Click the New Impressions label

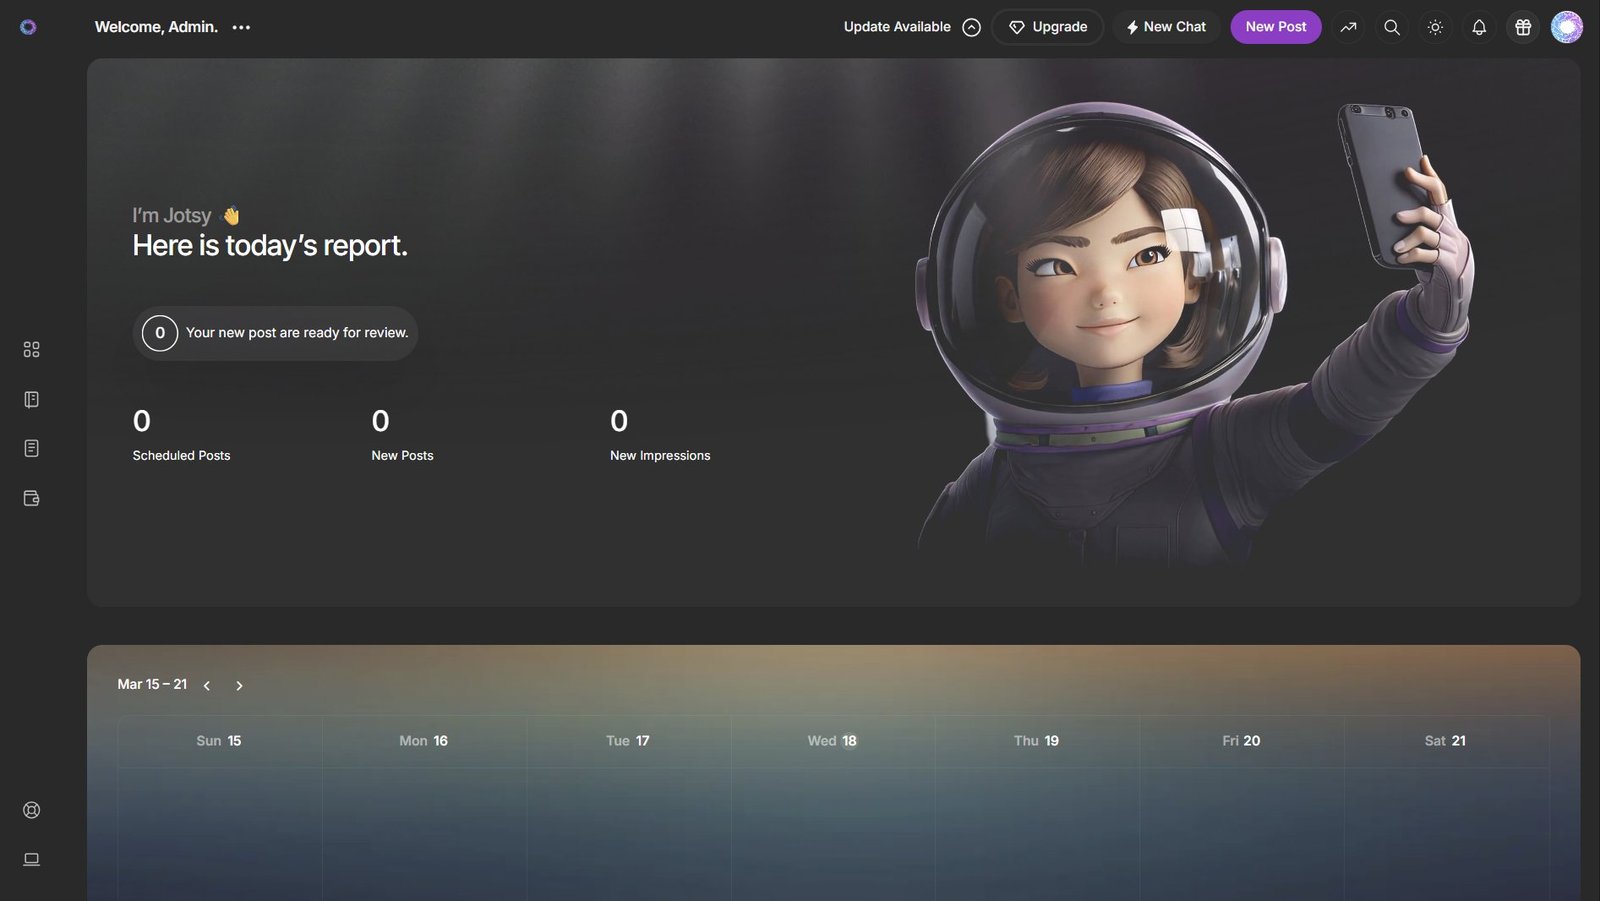click(x=660, y=455)
